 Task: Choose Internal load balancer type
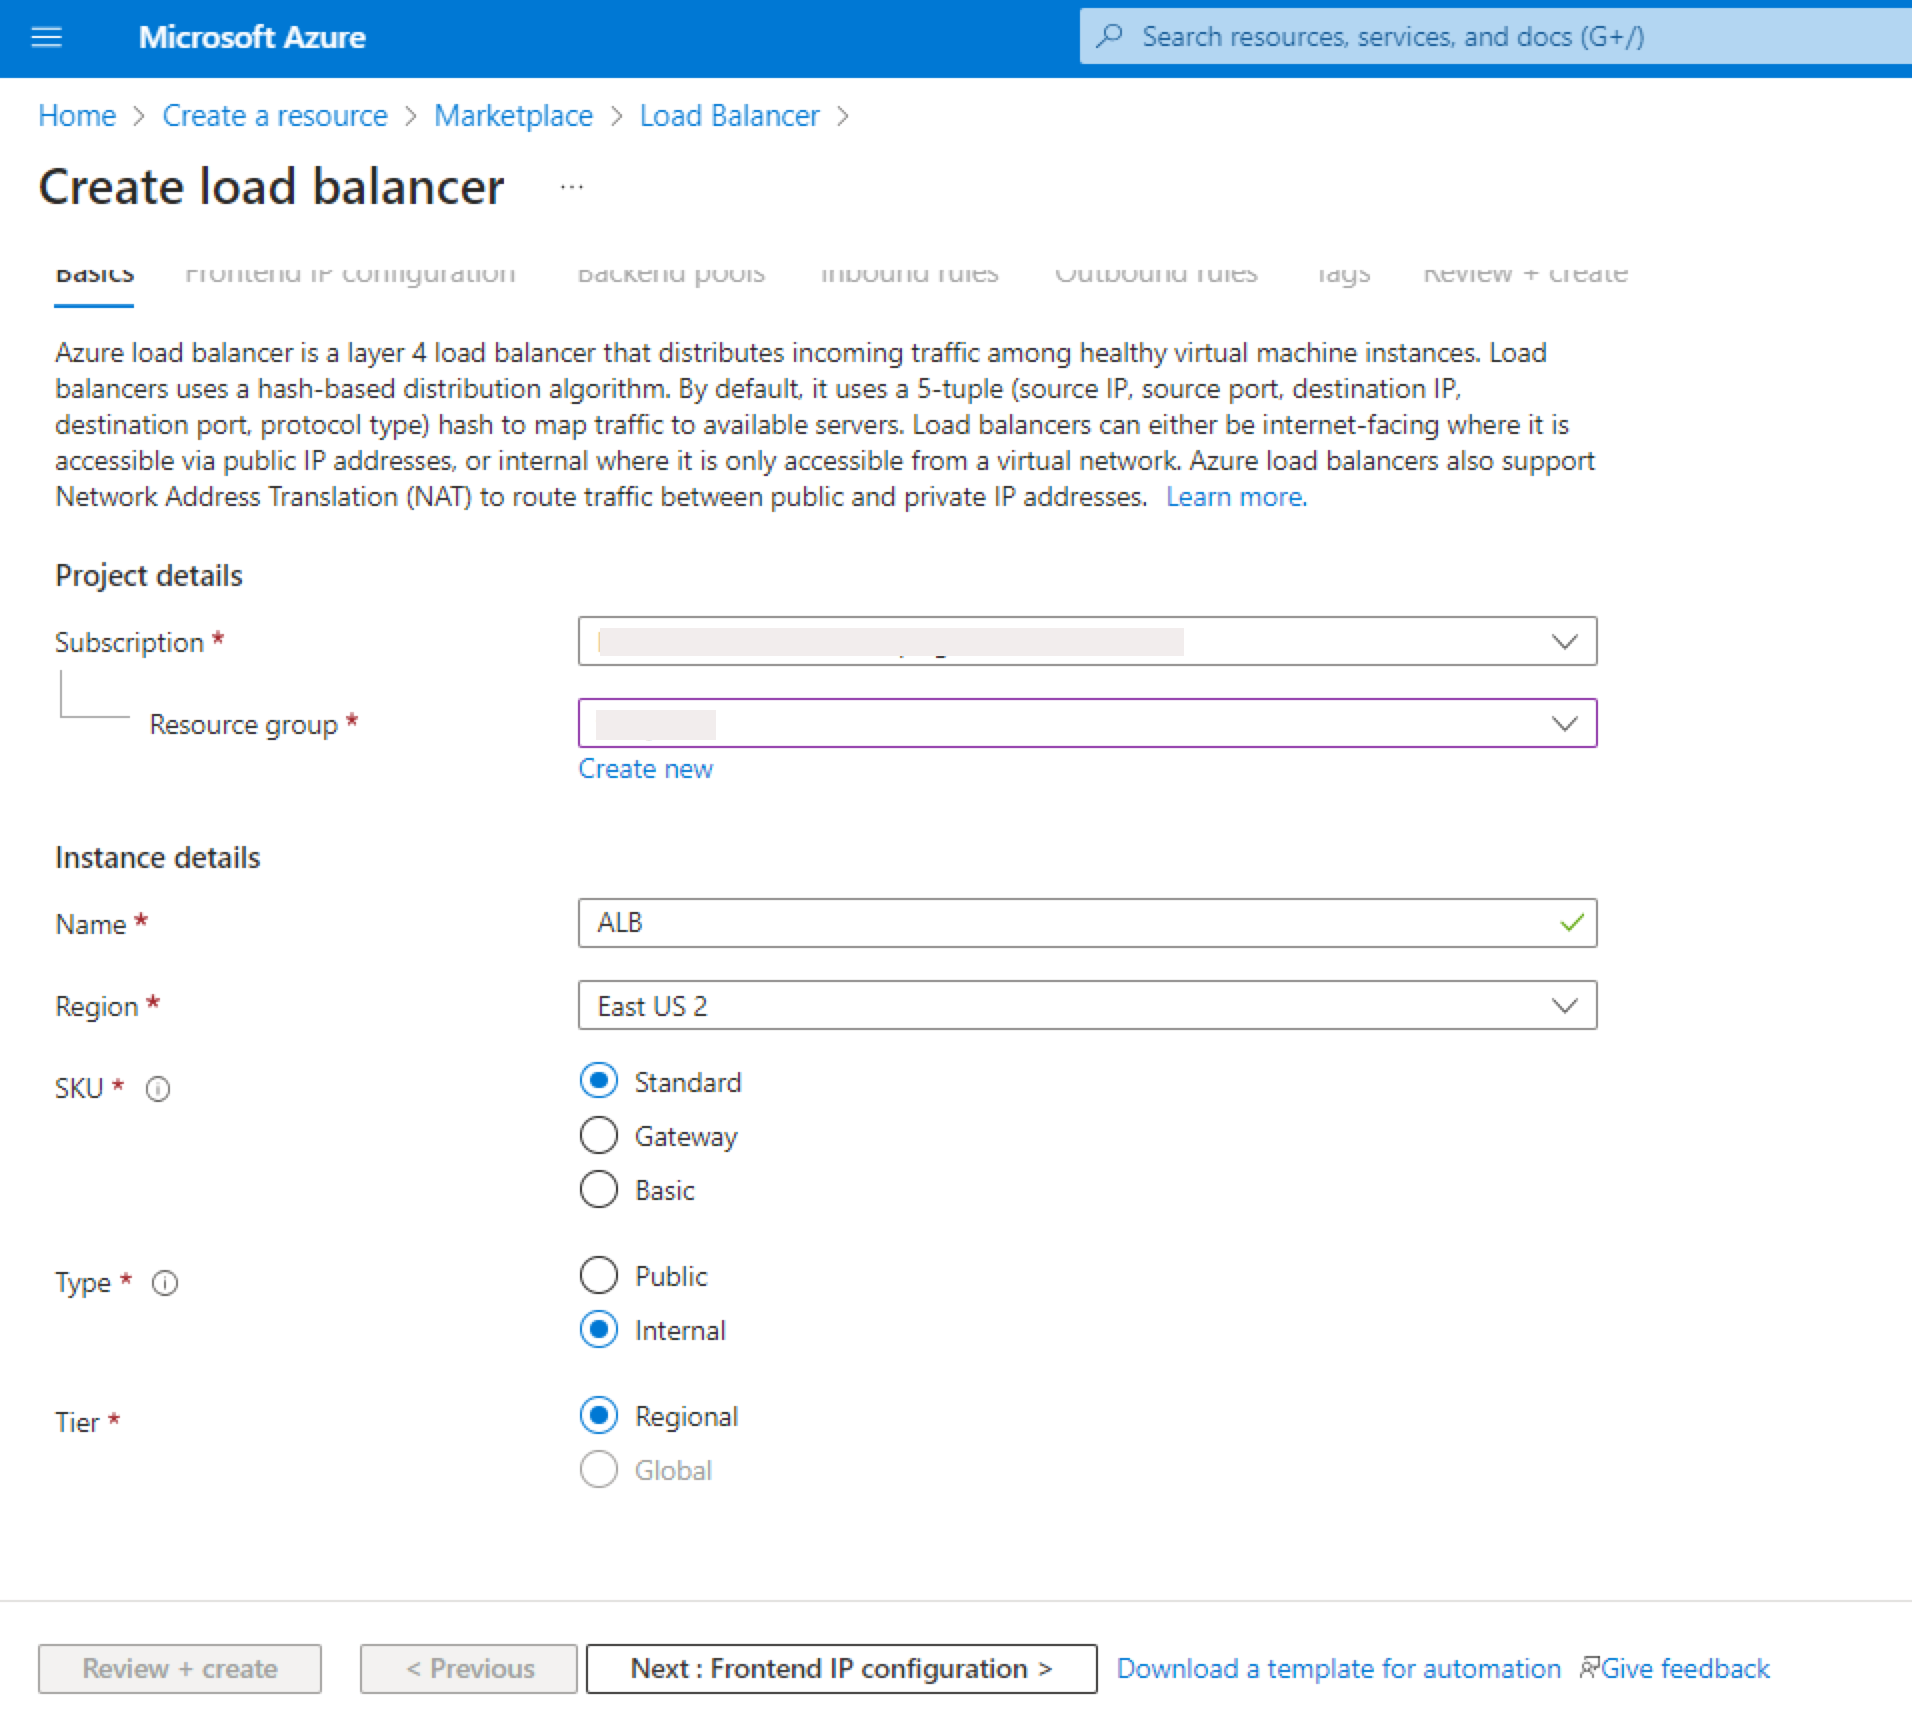coord(599,1329)
